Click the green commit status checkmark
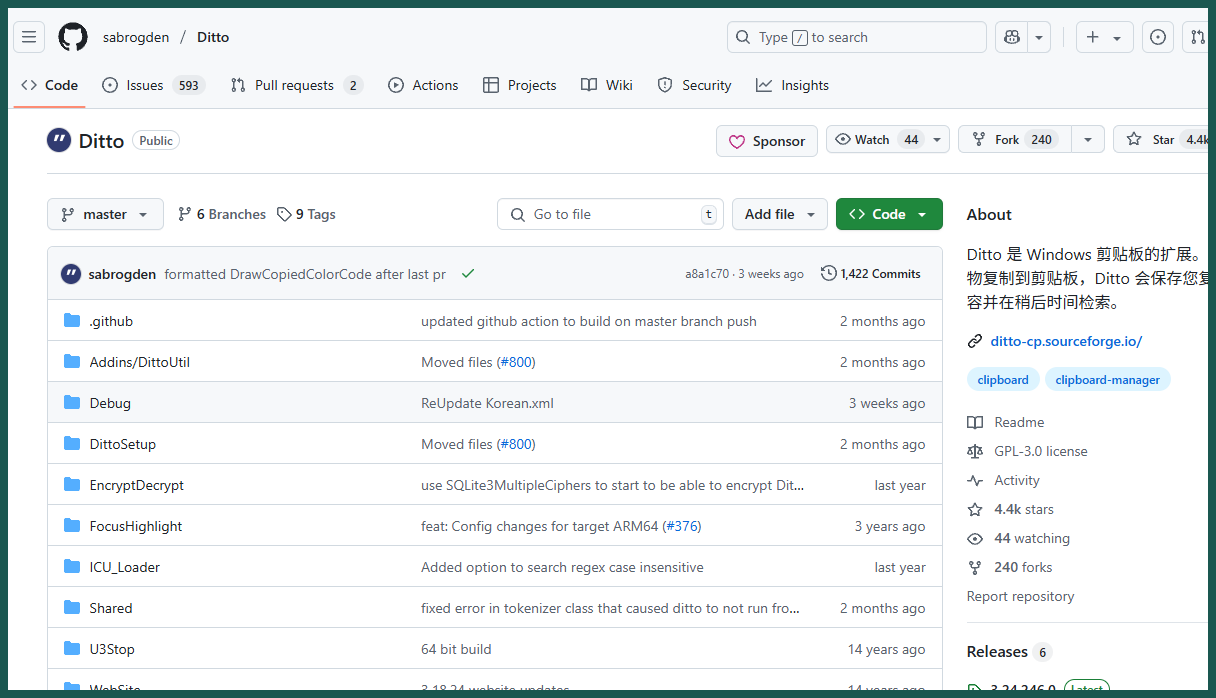 pyautogui.click(x=468, y=274)
